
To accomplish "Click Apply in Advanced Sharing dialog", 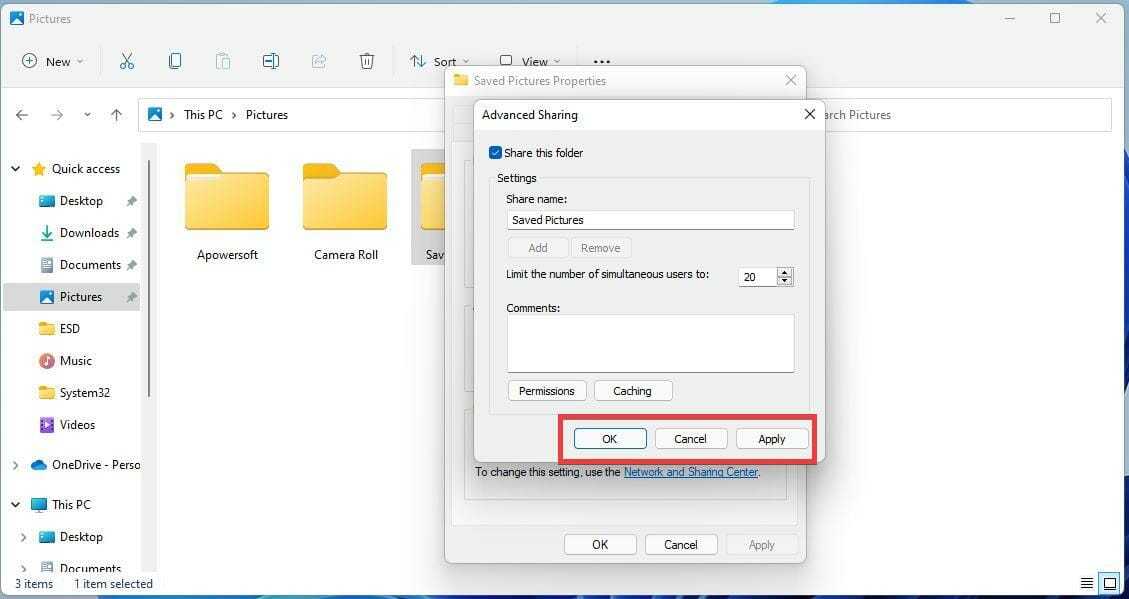I will (771, 439).
